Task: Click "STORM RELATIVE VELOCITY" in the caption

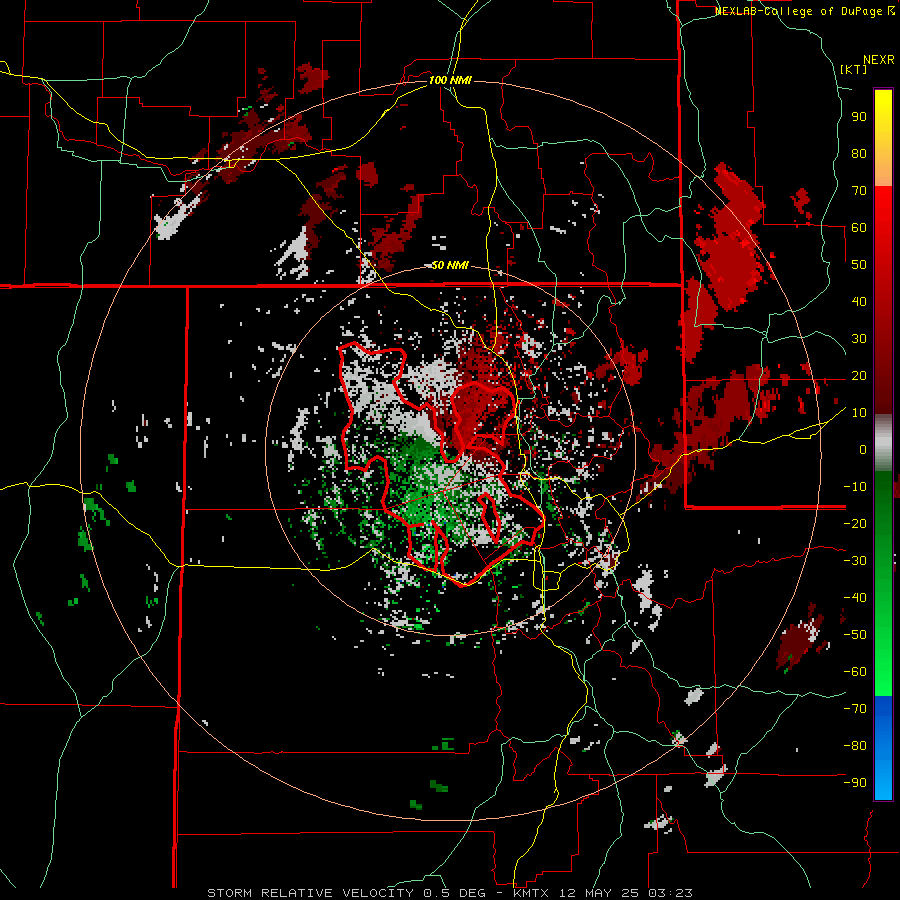Action: click(x=310, y=893)
